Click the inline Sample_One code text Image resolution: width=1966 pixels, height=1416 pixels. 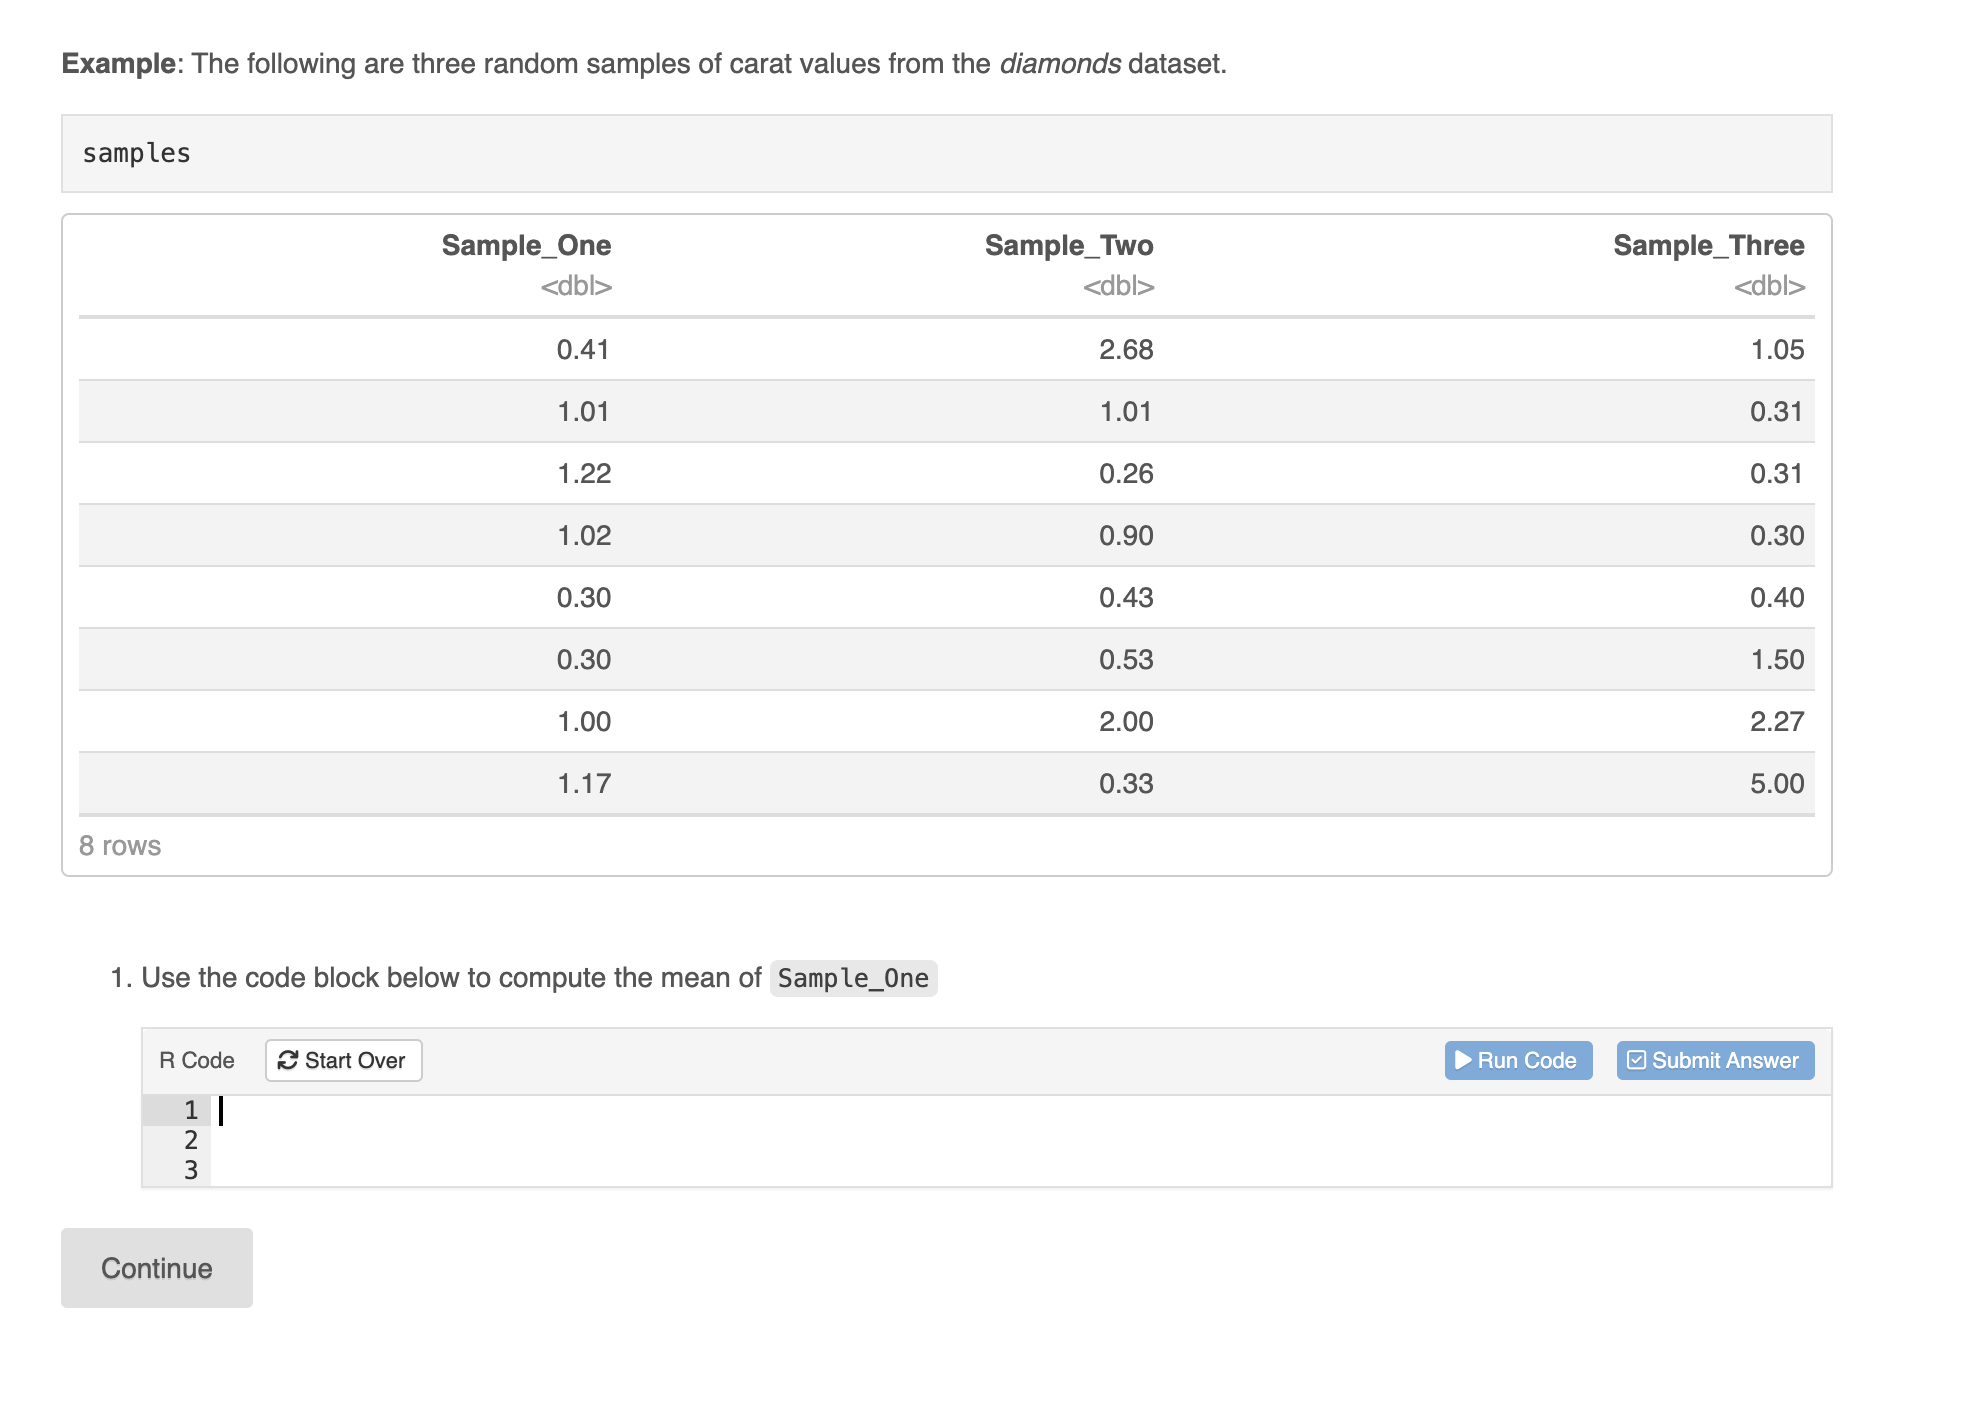point(853,978)
